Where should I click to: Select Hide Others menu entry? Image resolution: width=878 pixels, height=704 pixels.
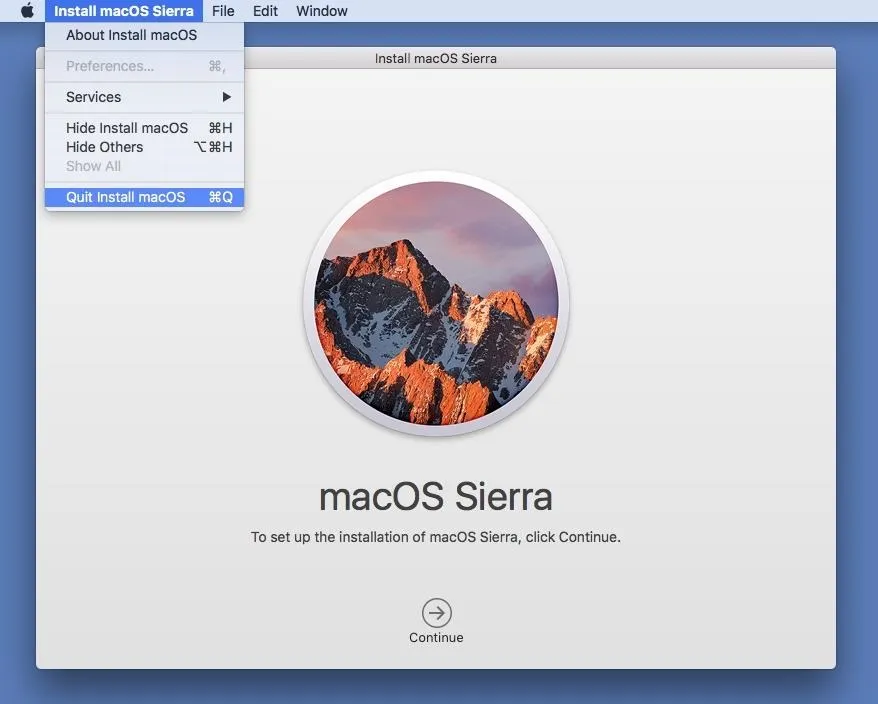coord(144,147)
